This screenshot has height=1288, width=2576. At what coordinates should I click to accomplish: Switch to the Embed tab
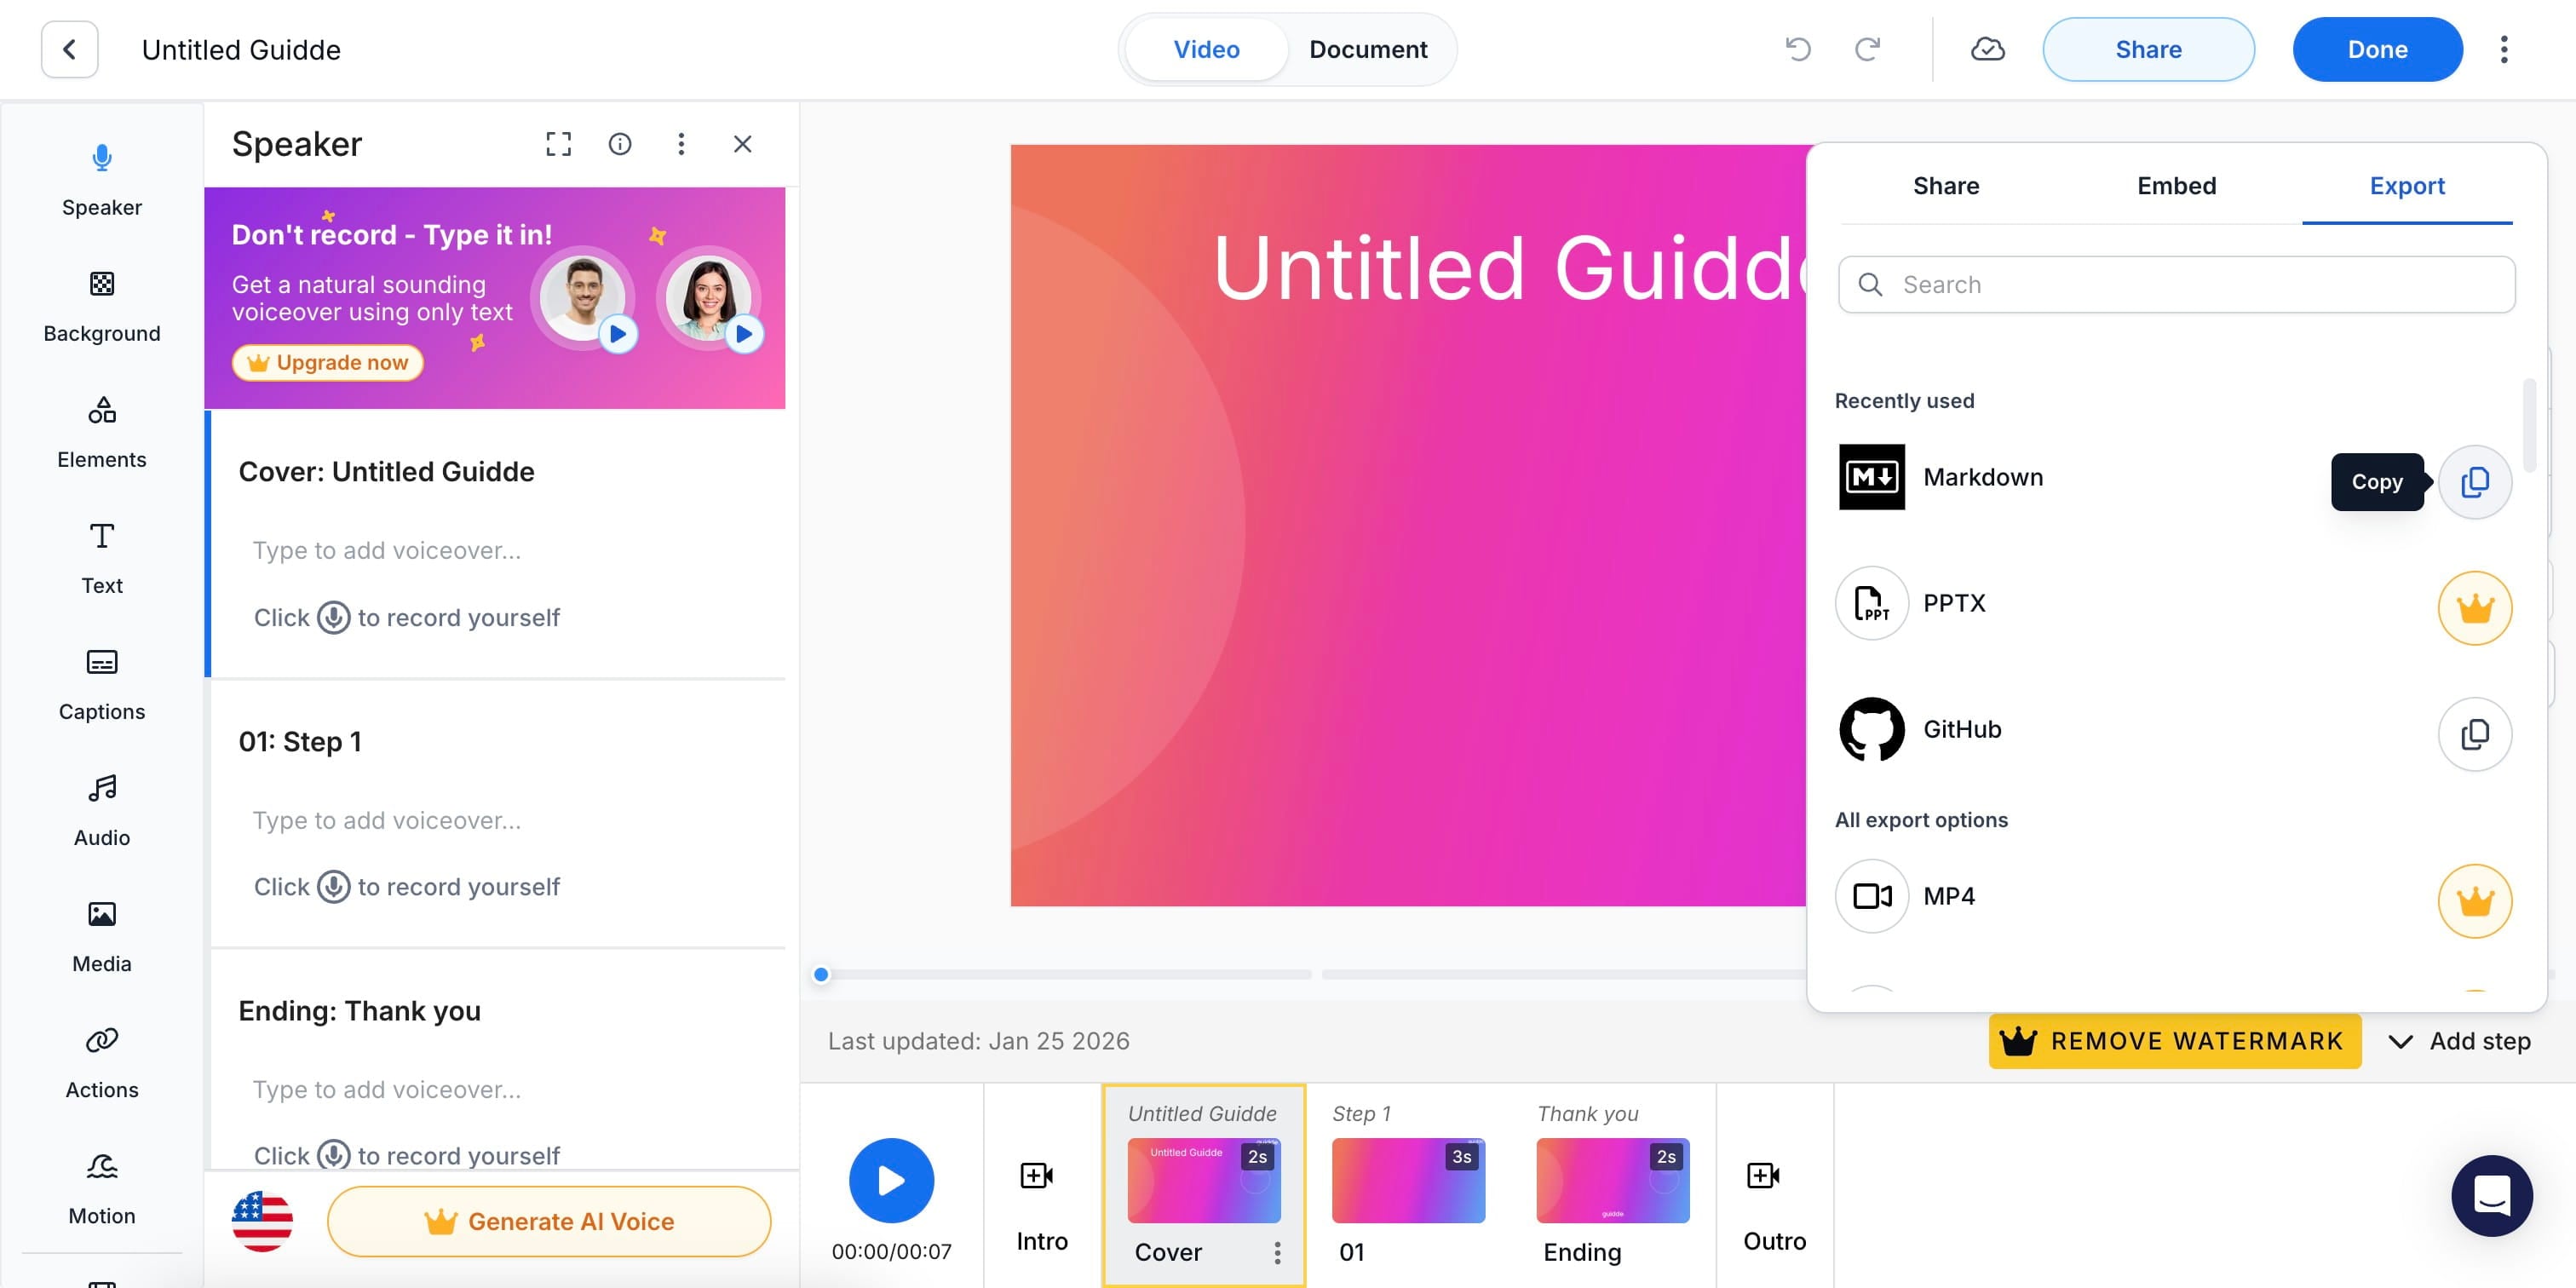2176,186
